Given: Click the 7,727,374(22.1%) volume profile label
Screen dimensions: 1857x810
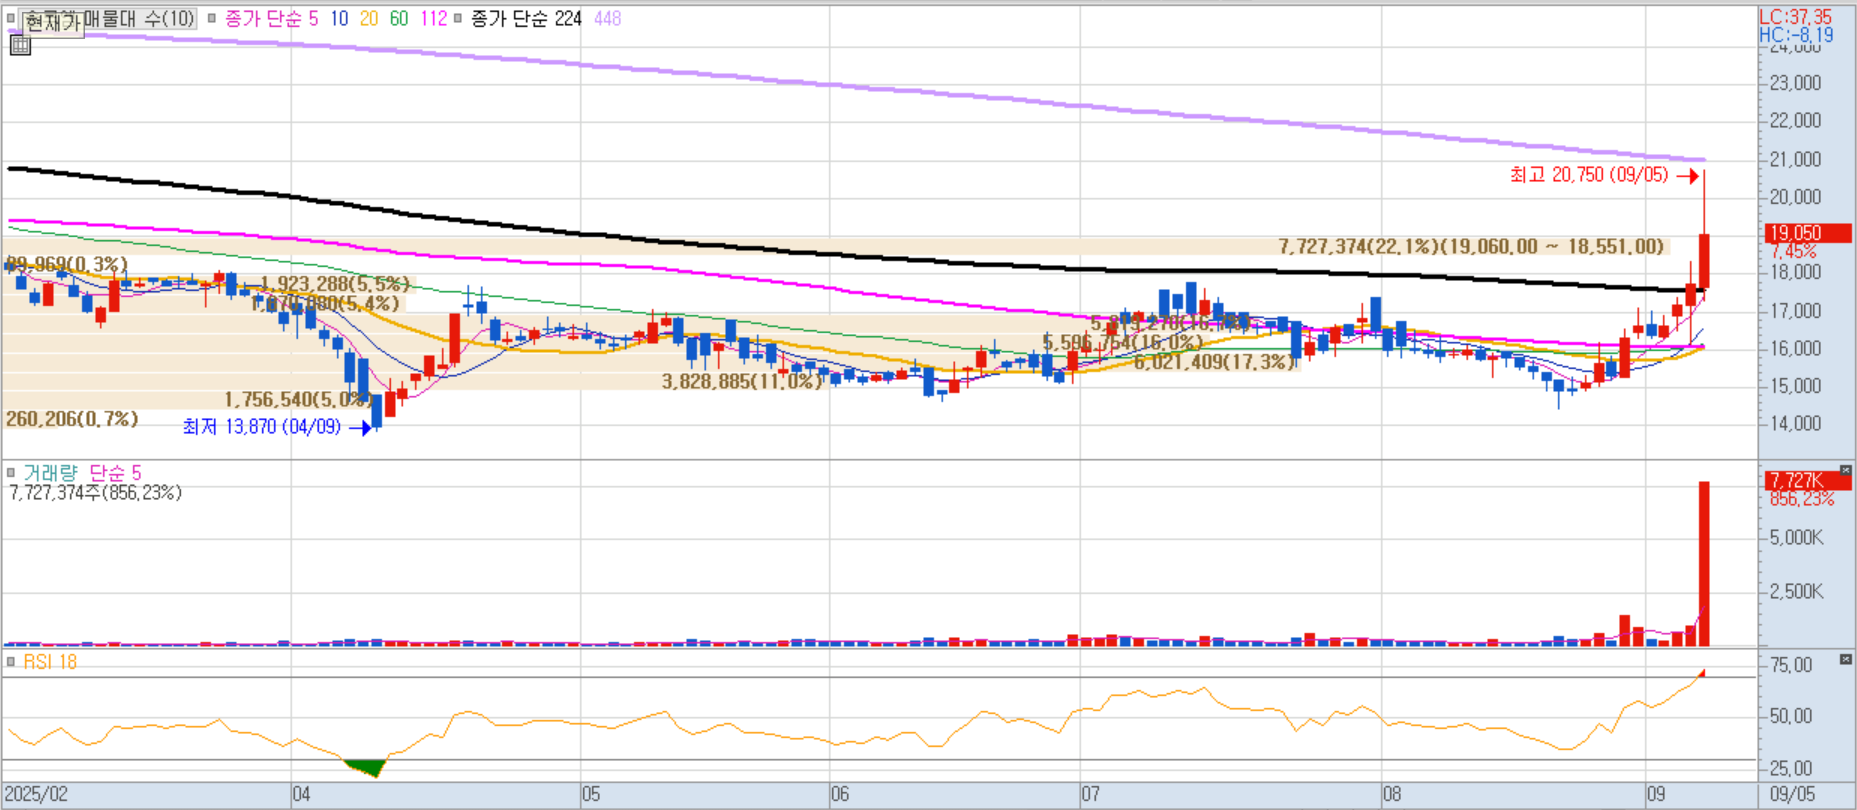Looking at the screenshot, I should click(1471, 246).
